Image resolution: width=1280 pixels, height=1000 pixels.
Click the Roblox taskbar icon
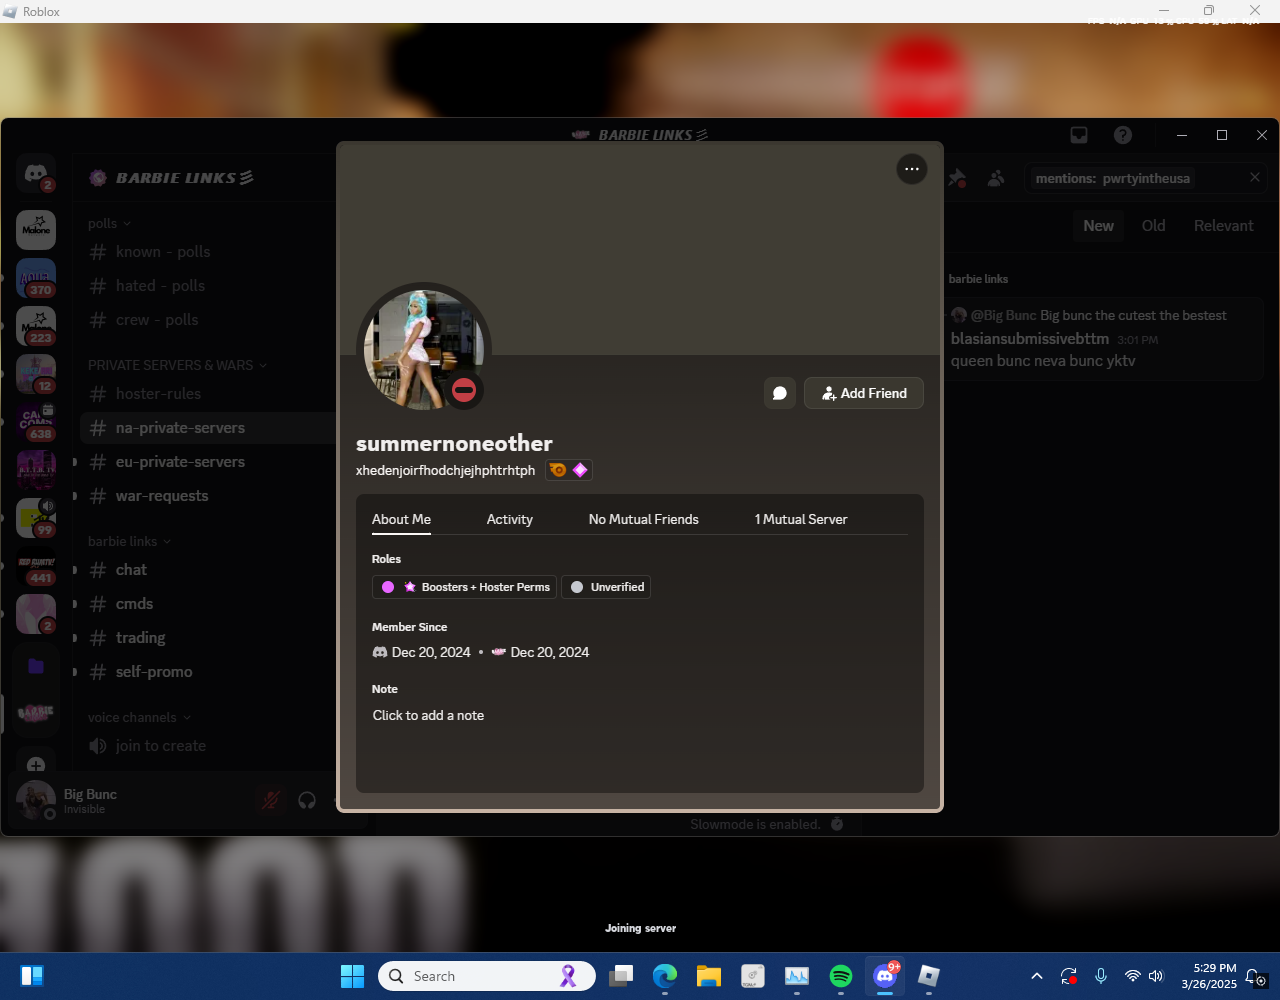click(x=929, y=976)
